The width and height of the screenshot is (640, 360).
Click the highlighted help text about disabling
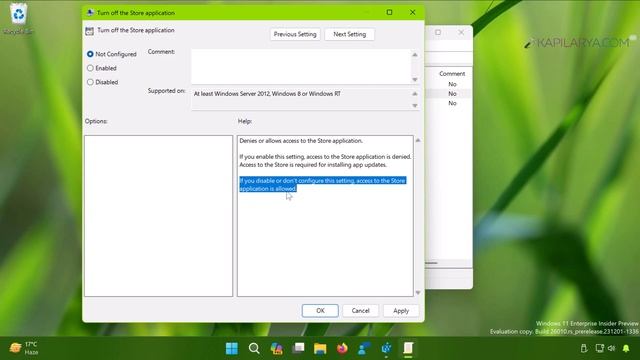(x=322, y=184)
